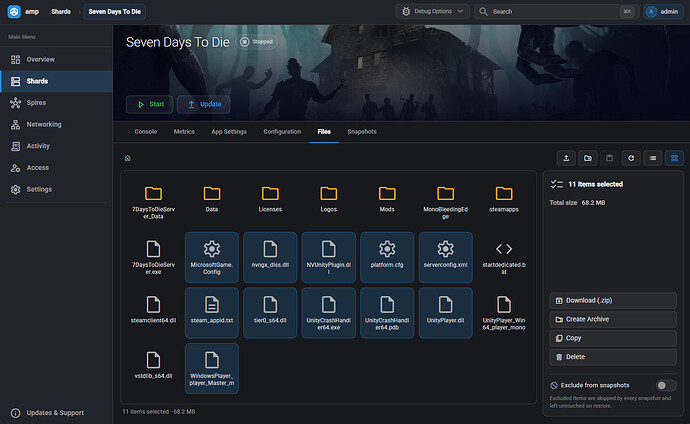The width and height of the screenshot is (690, 424).
Task: Select the serverconfig.xml file
Action: point(446,257)
